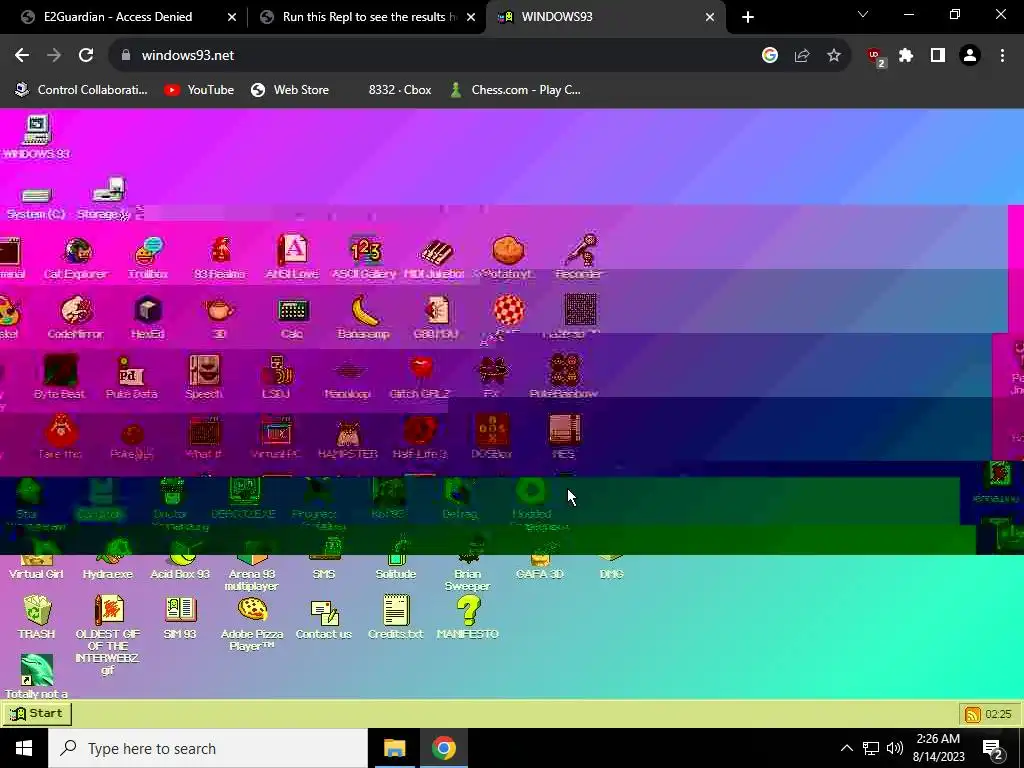
Task: Go back to the previous page
Action: click(22, 56)
